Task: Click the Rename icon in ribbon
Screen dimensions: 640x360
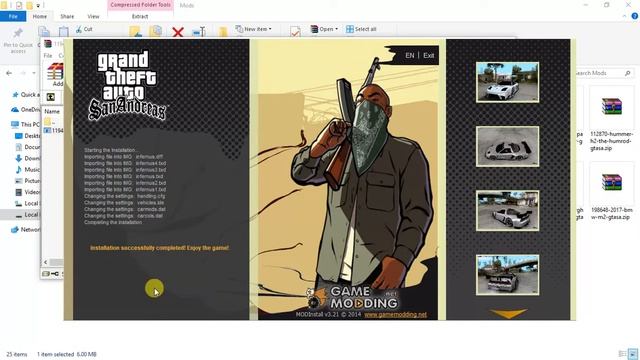Action: 199,32
